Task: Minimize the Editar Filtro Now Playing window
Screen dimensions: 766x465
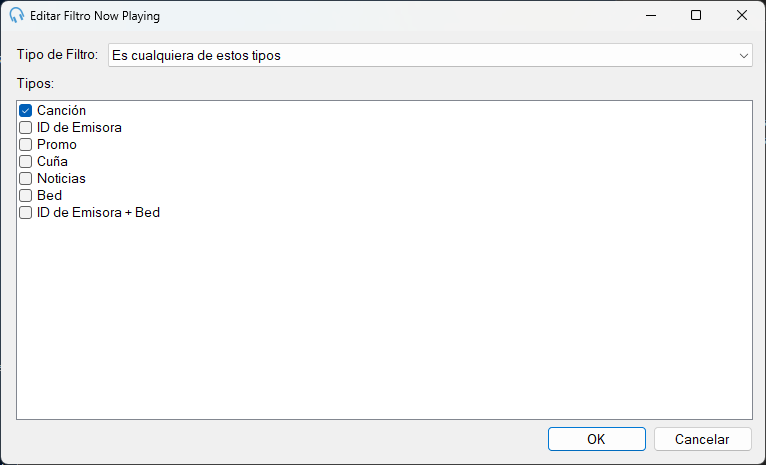Action: point(651,15)
